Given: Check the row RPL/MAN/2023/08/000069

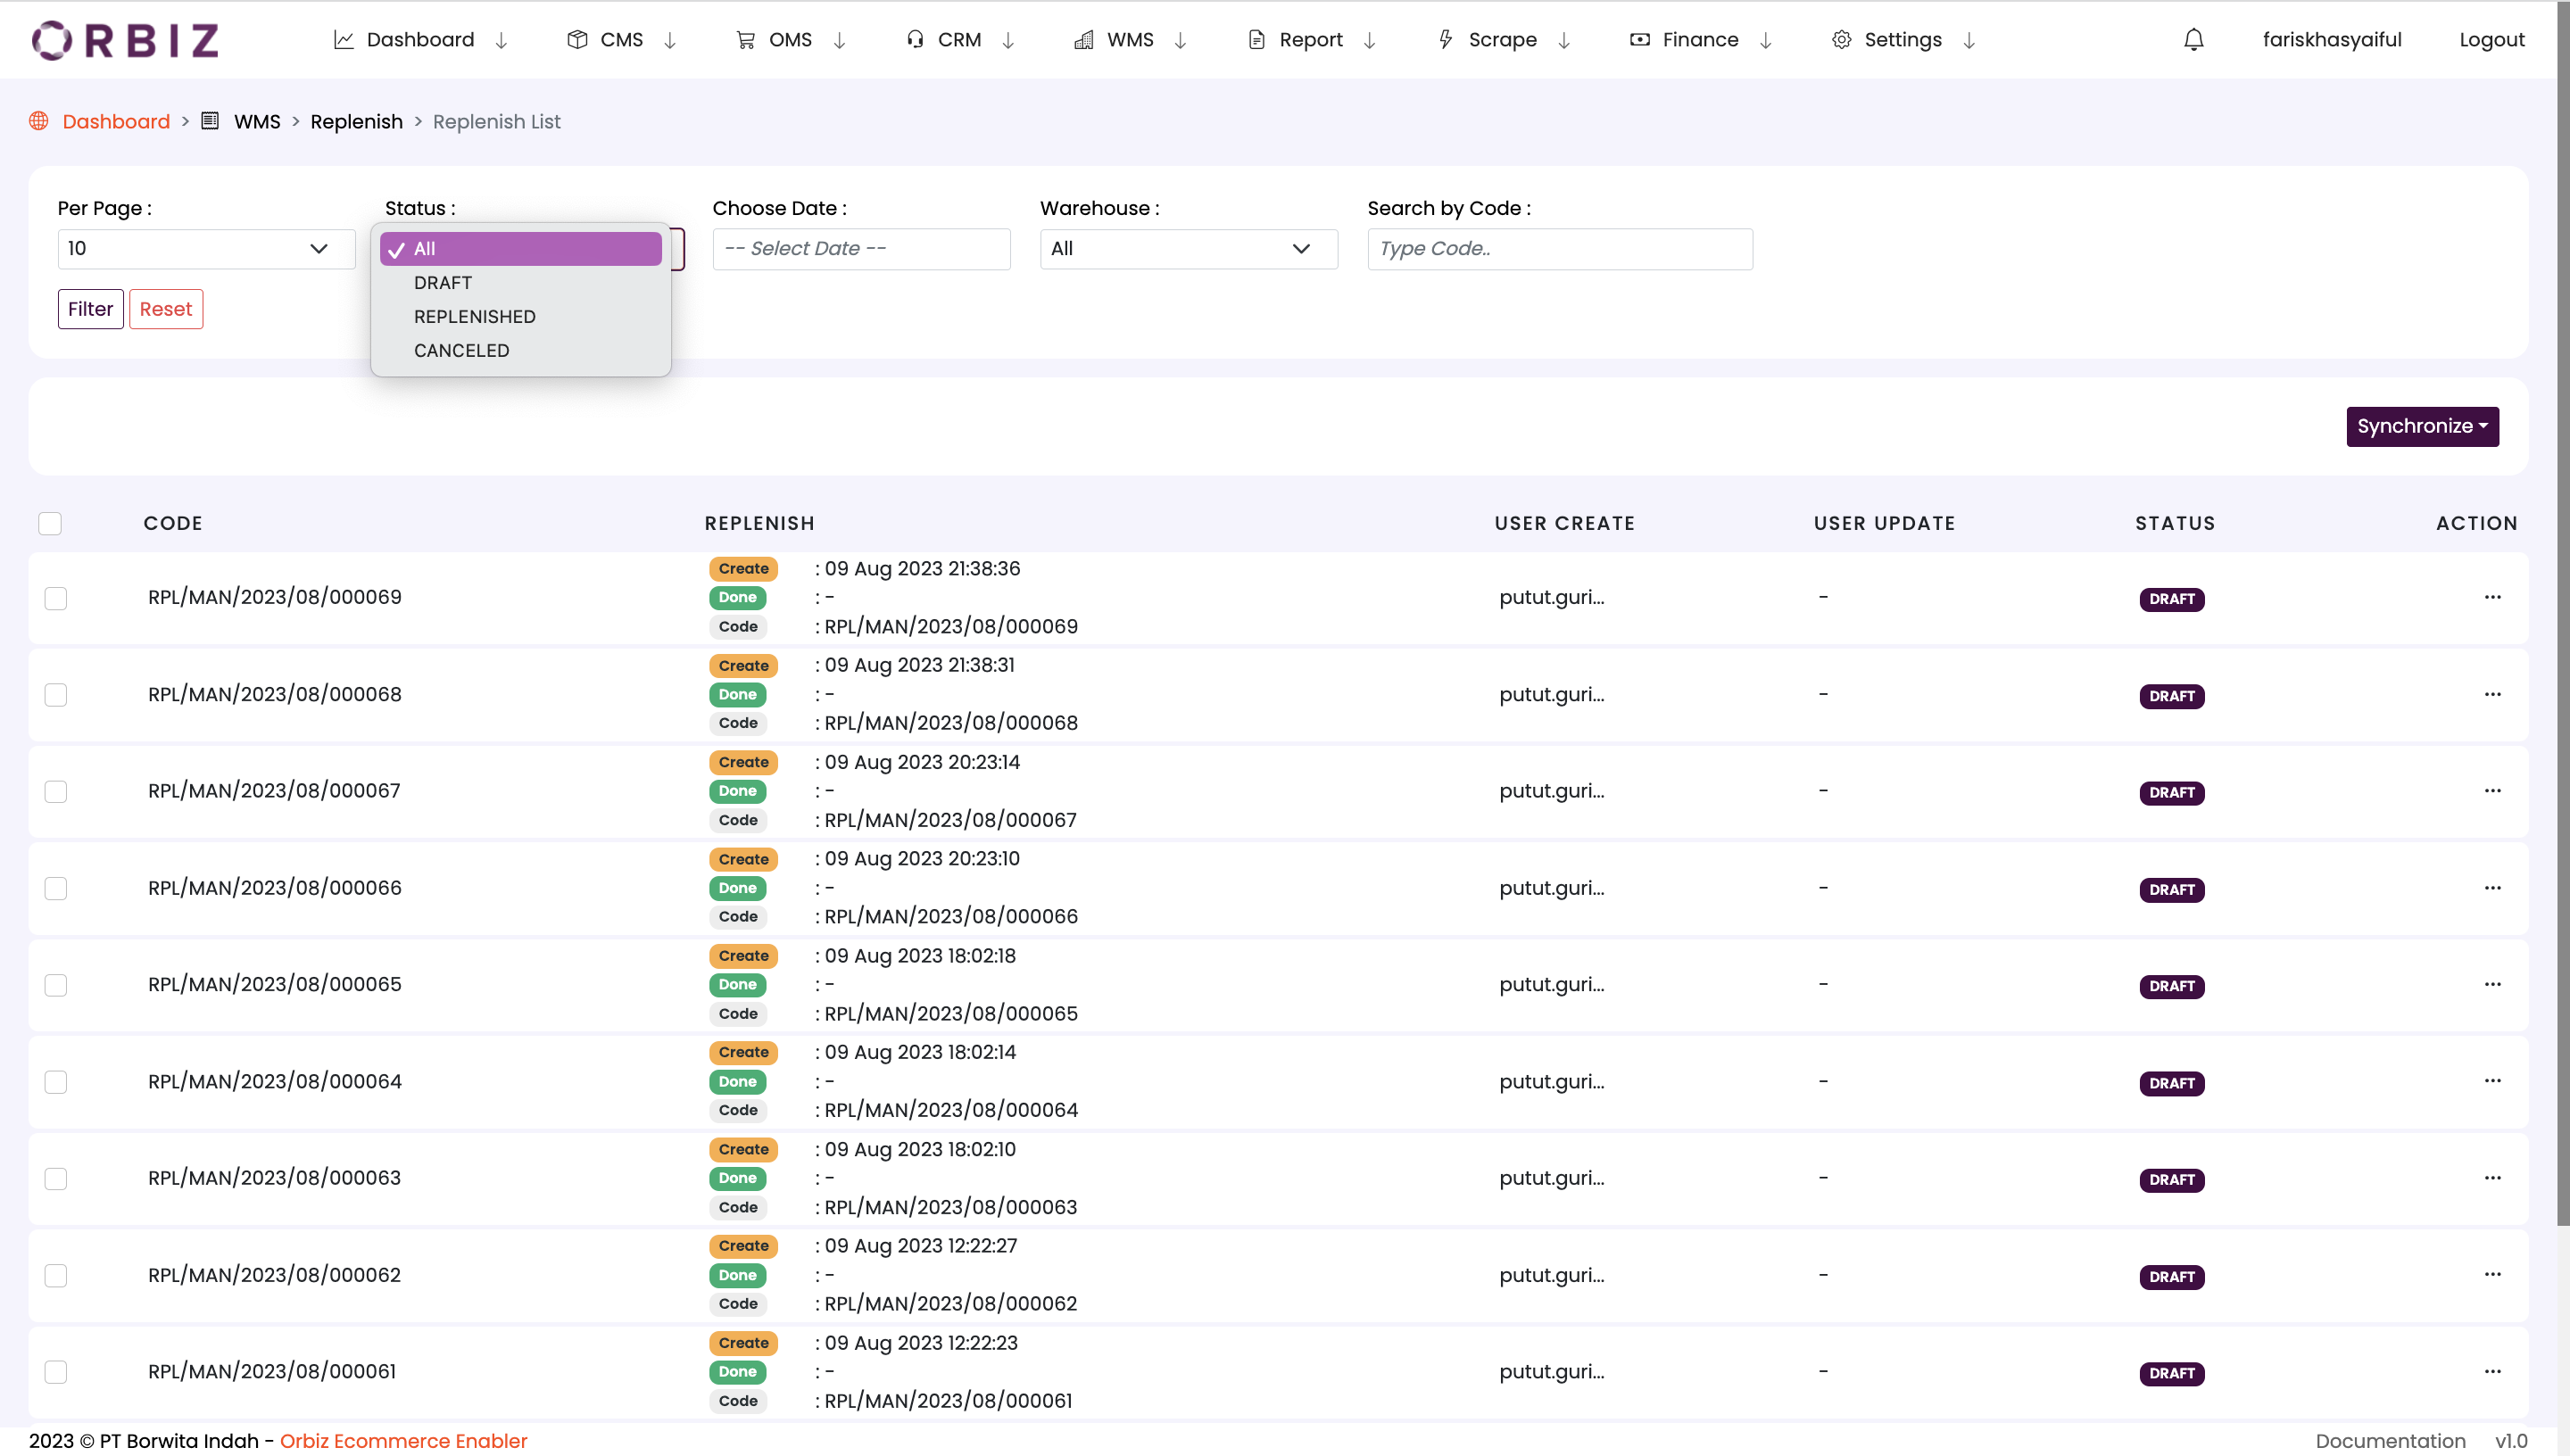Looking at the screenshot, I should [x=56, y=598].
